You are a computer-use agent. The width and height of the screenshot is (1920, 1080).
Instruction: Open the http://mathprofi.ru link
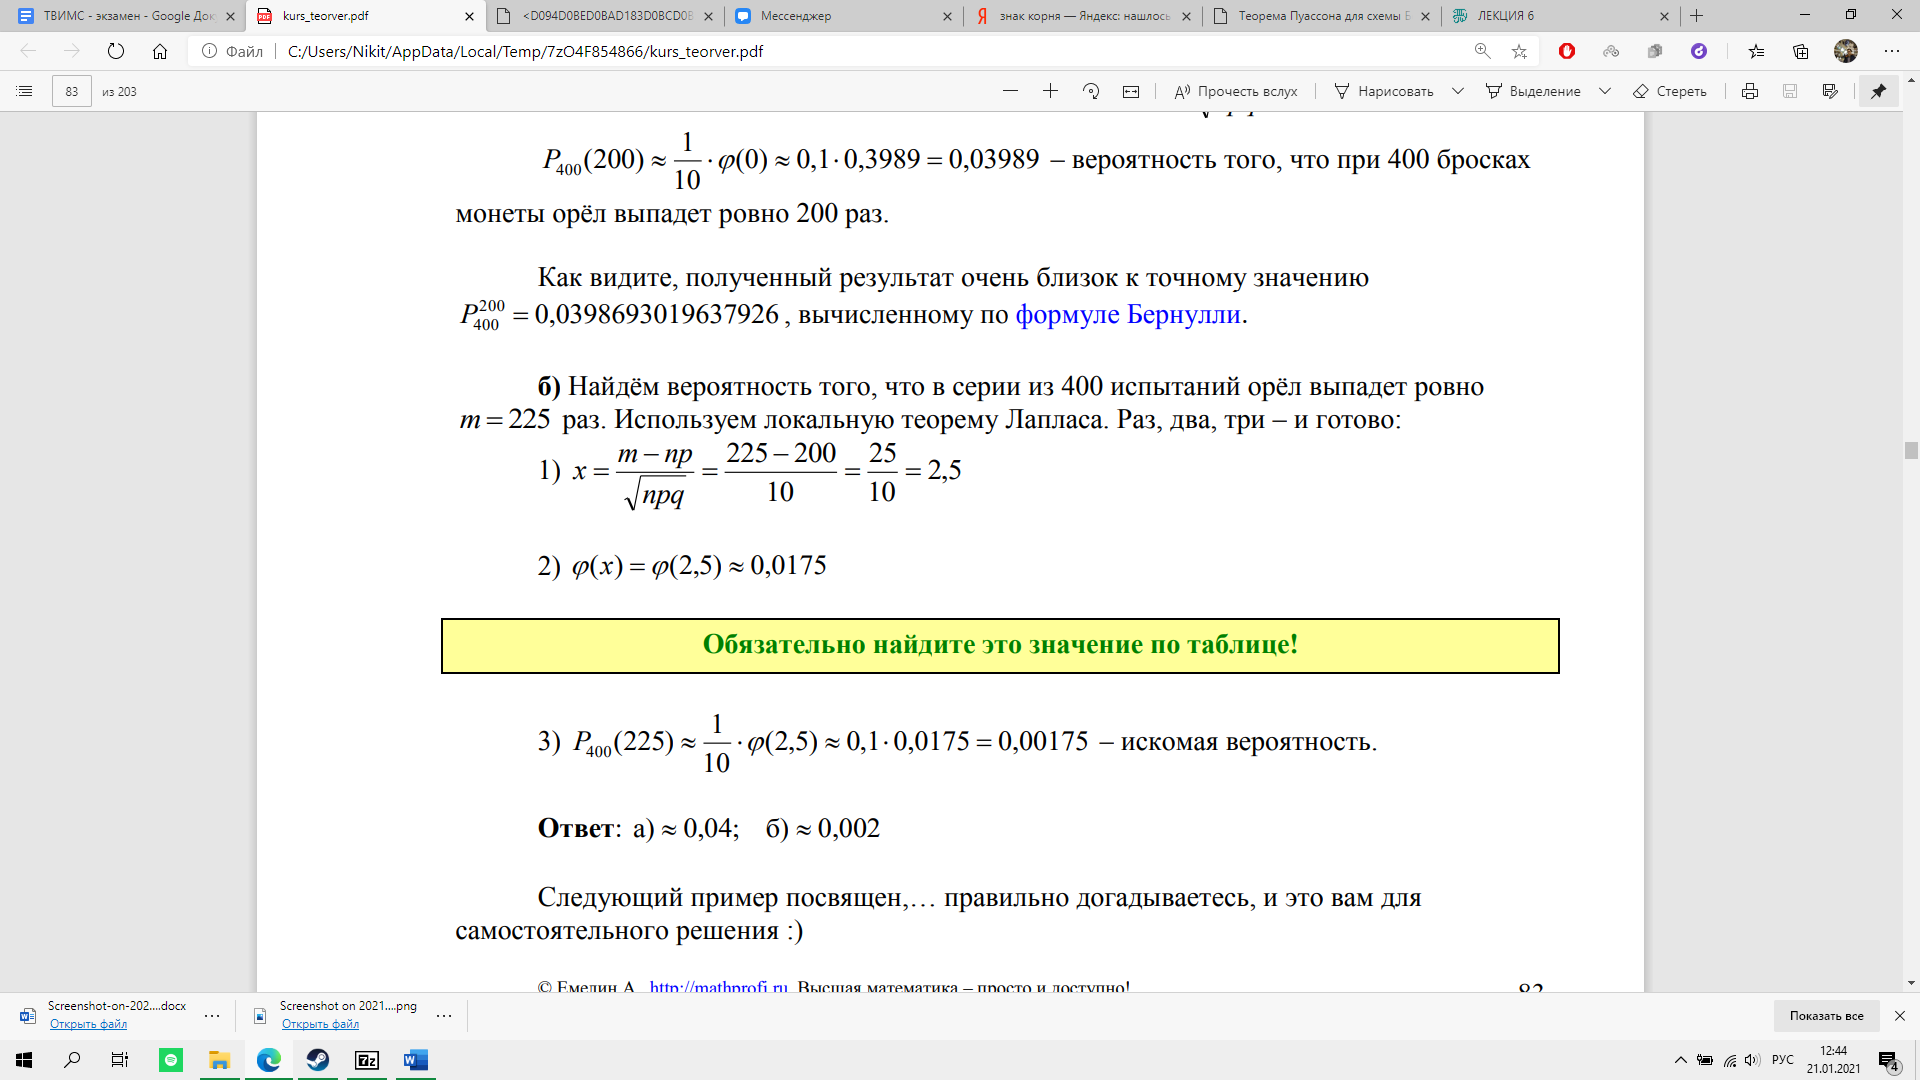[719, 987]
